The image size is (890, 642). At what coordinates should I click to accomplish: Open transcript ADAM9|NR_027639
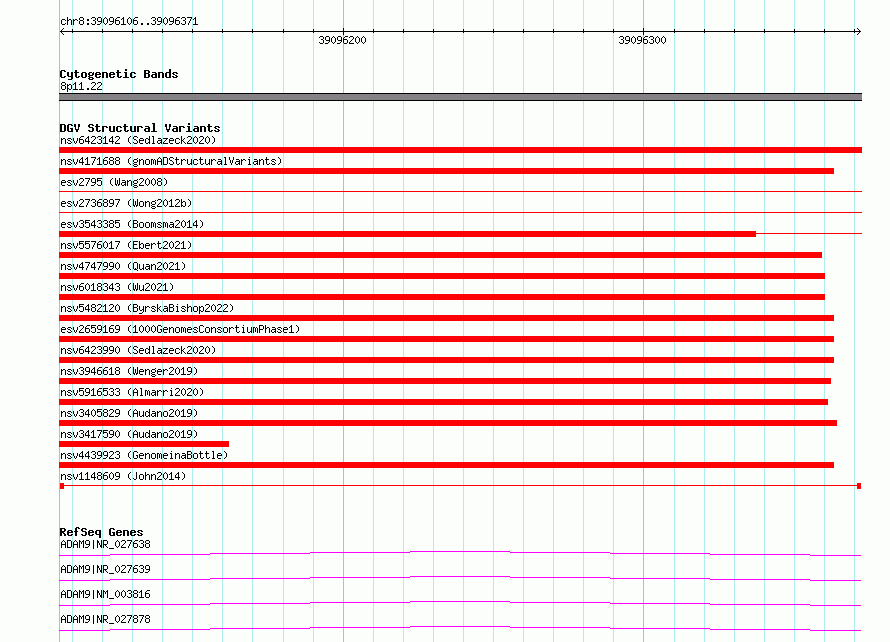click(105, 569)
